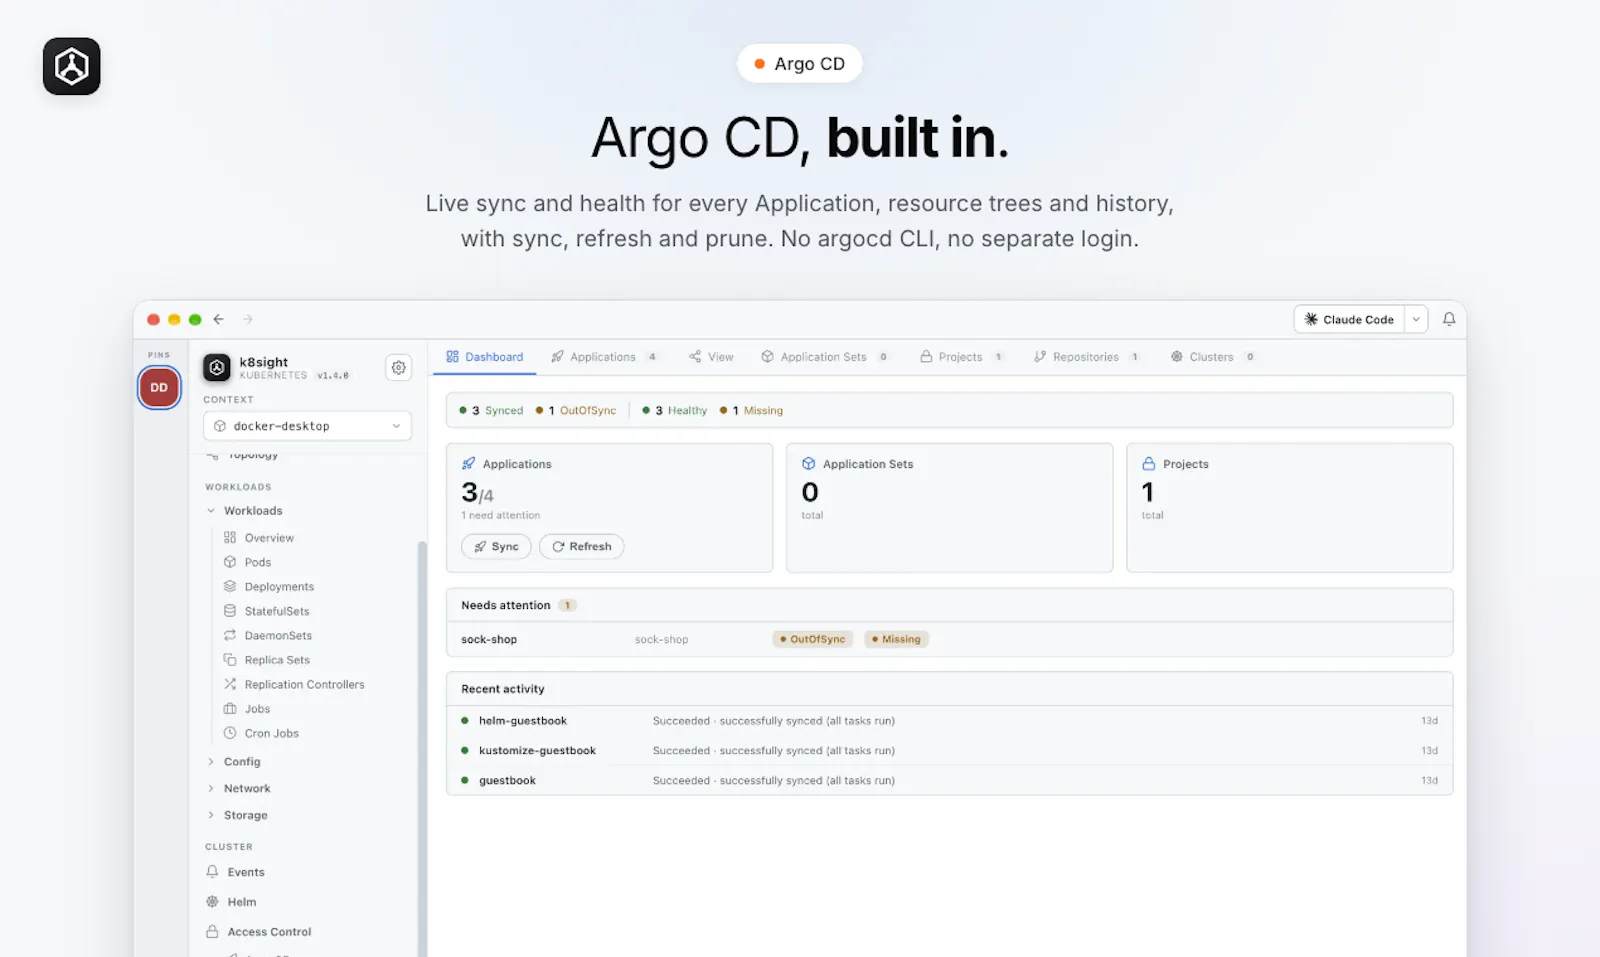
Task: Click the OutOfSync badge on sock-shop
Action: pos(813,639)
